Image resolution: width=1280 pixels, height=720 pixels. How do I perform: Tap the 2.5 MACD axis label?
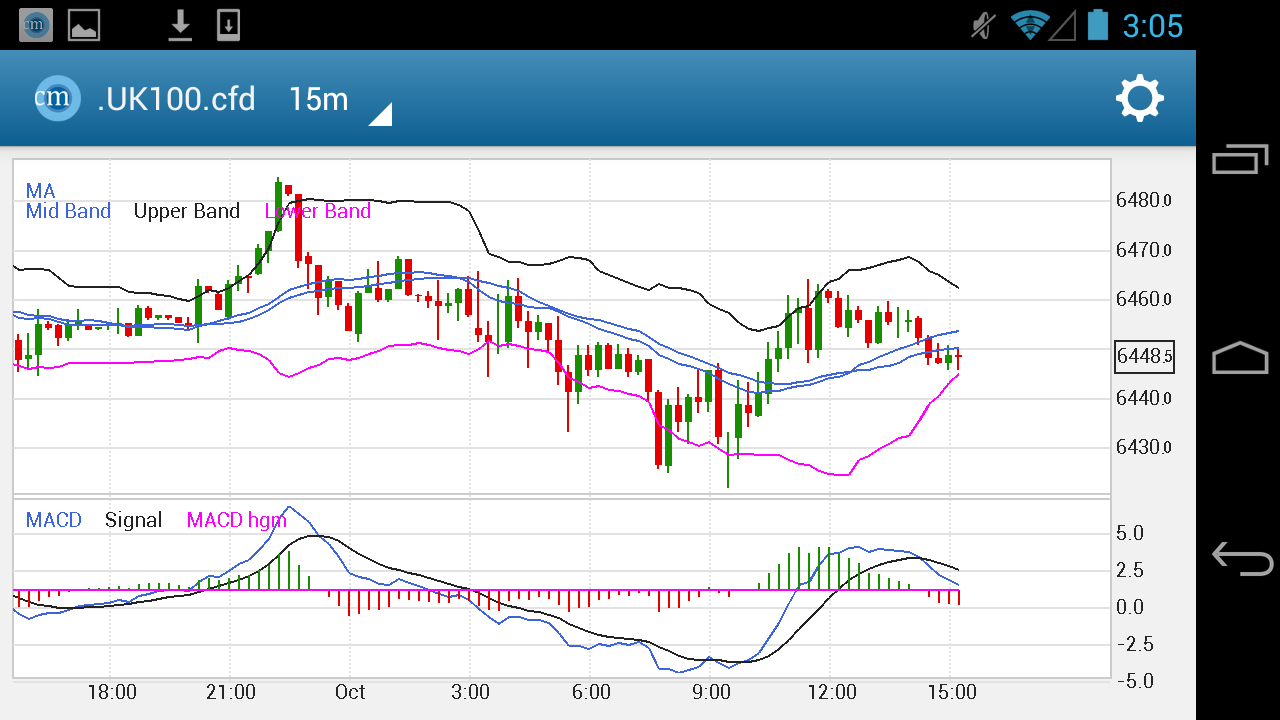(x=1130, y=571)
